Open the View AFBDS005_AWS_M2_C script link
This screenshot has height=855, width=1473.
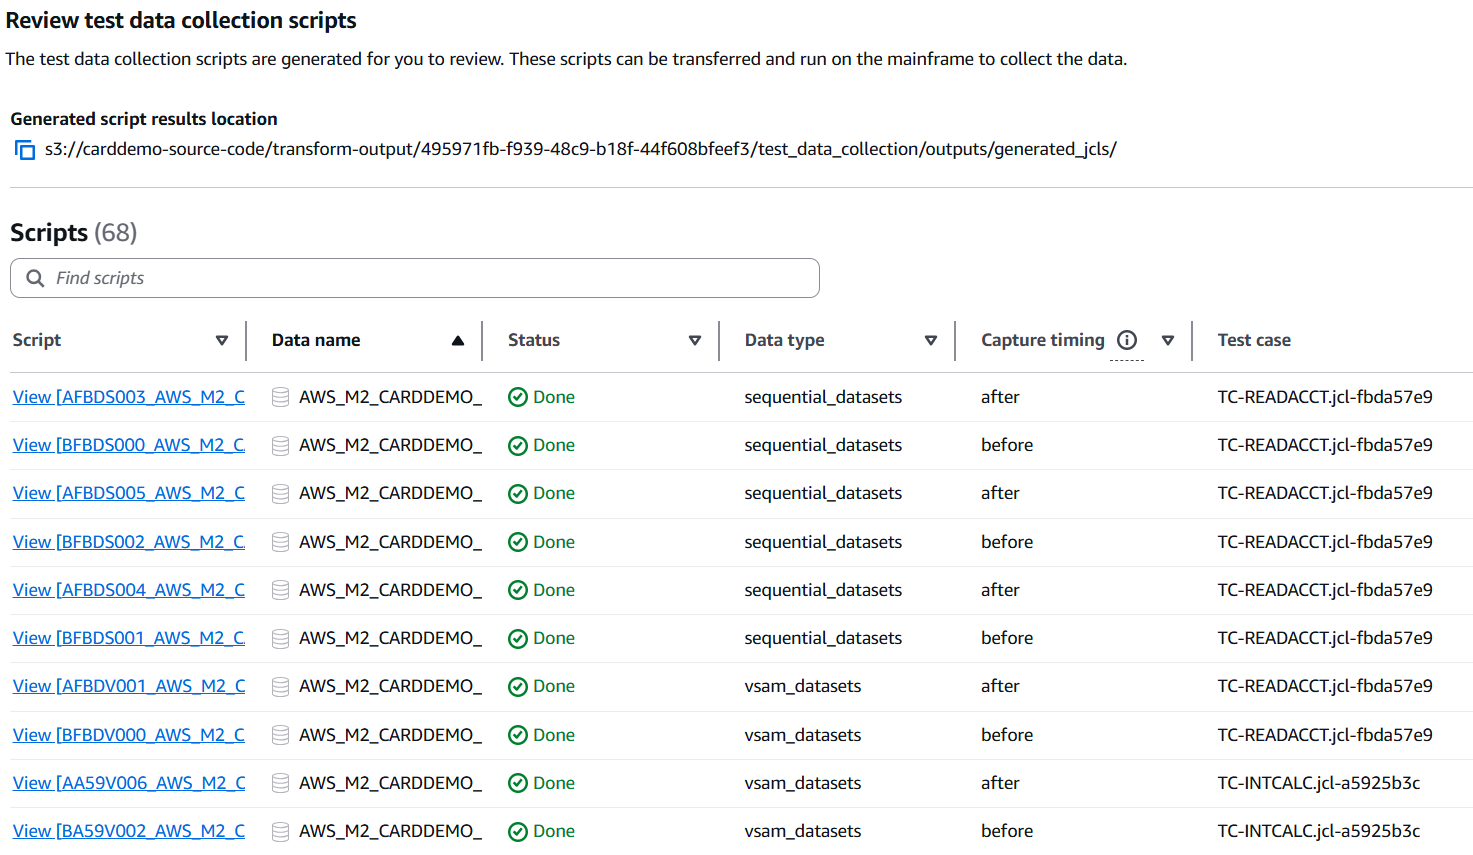[128, 493]
